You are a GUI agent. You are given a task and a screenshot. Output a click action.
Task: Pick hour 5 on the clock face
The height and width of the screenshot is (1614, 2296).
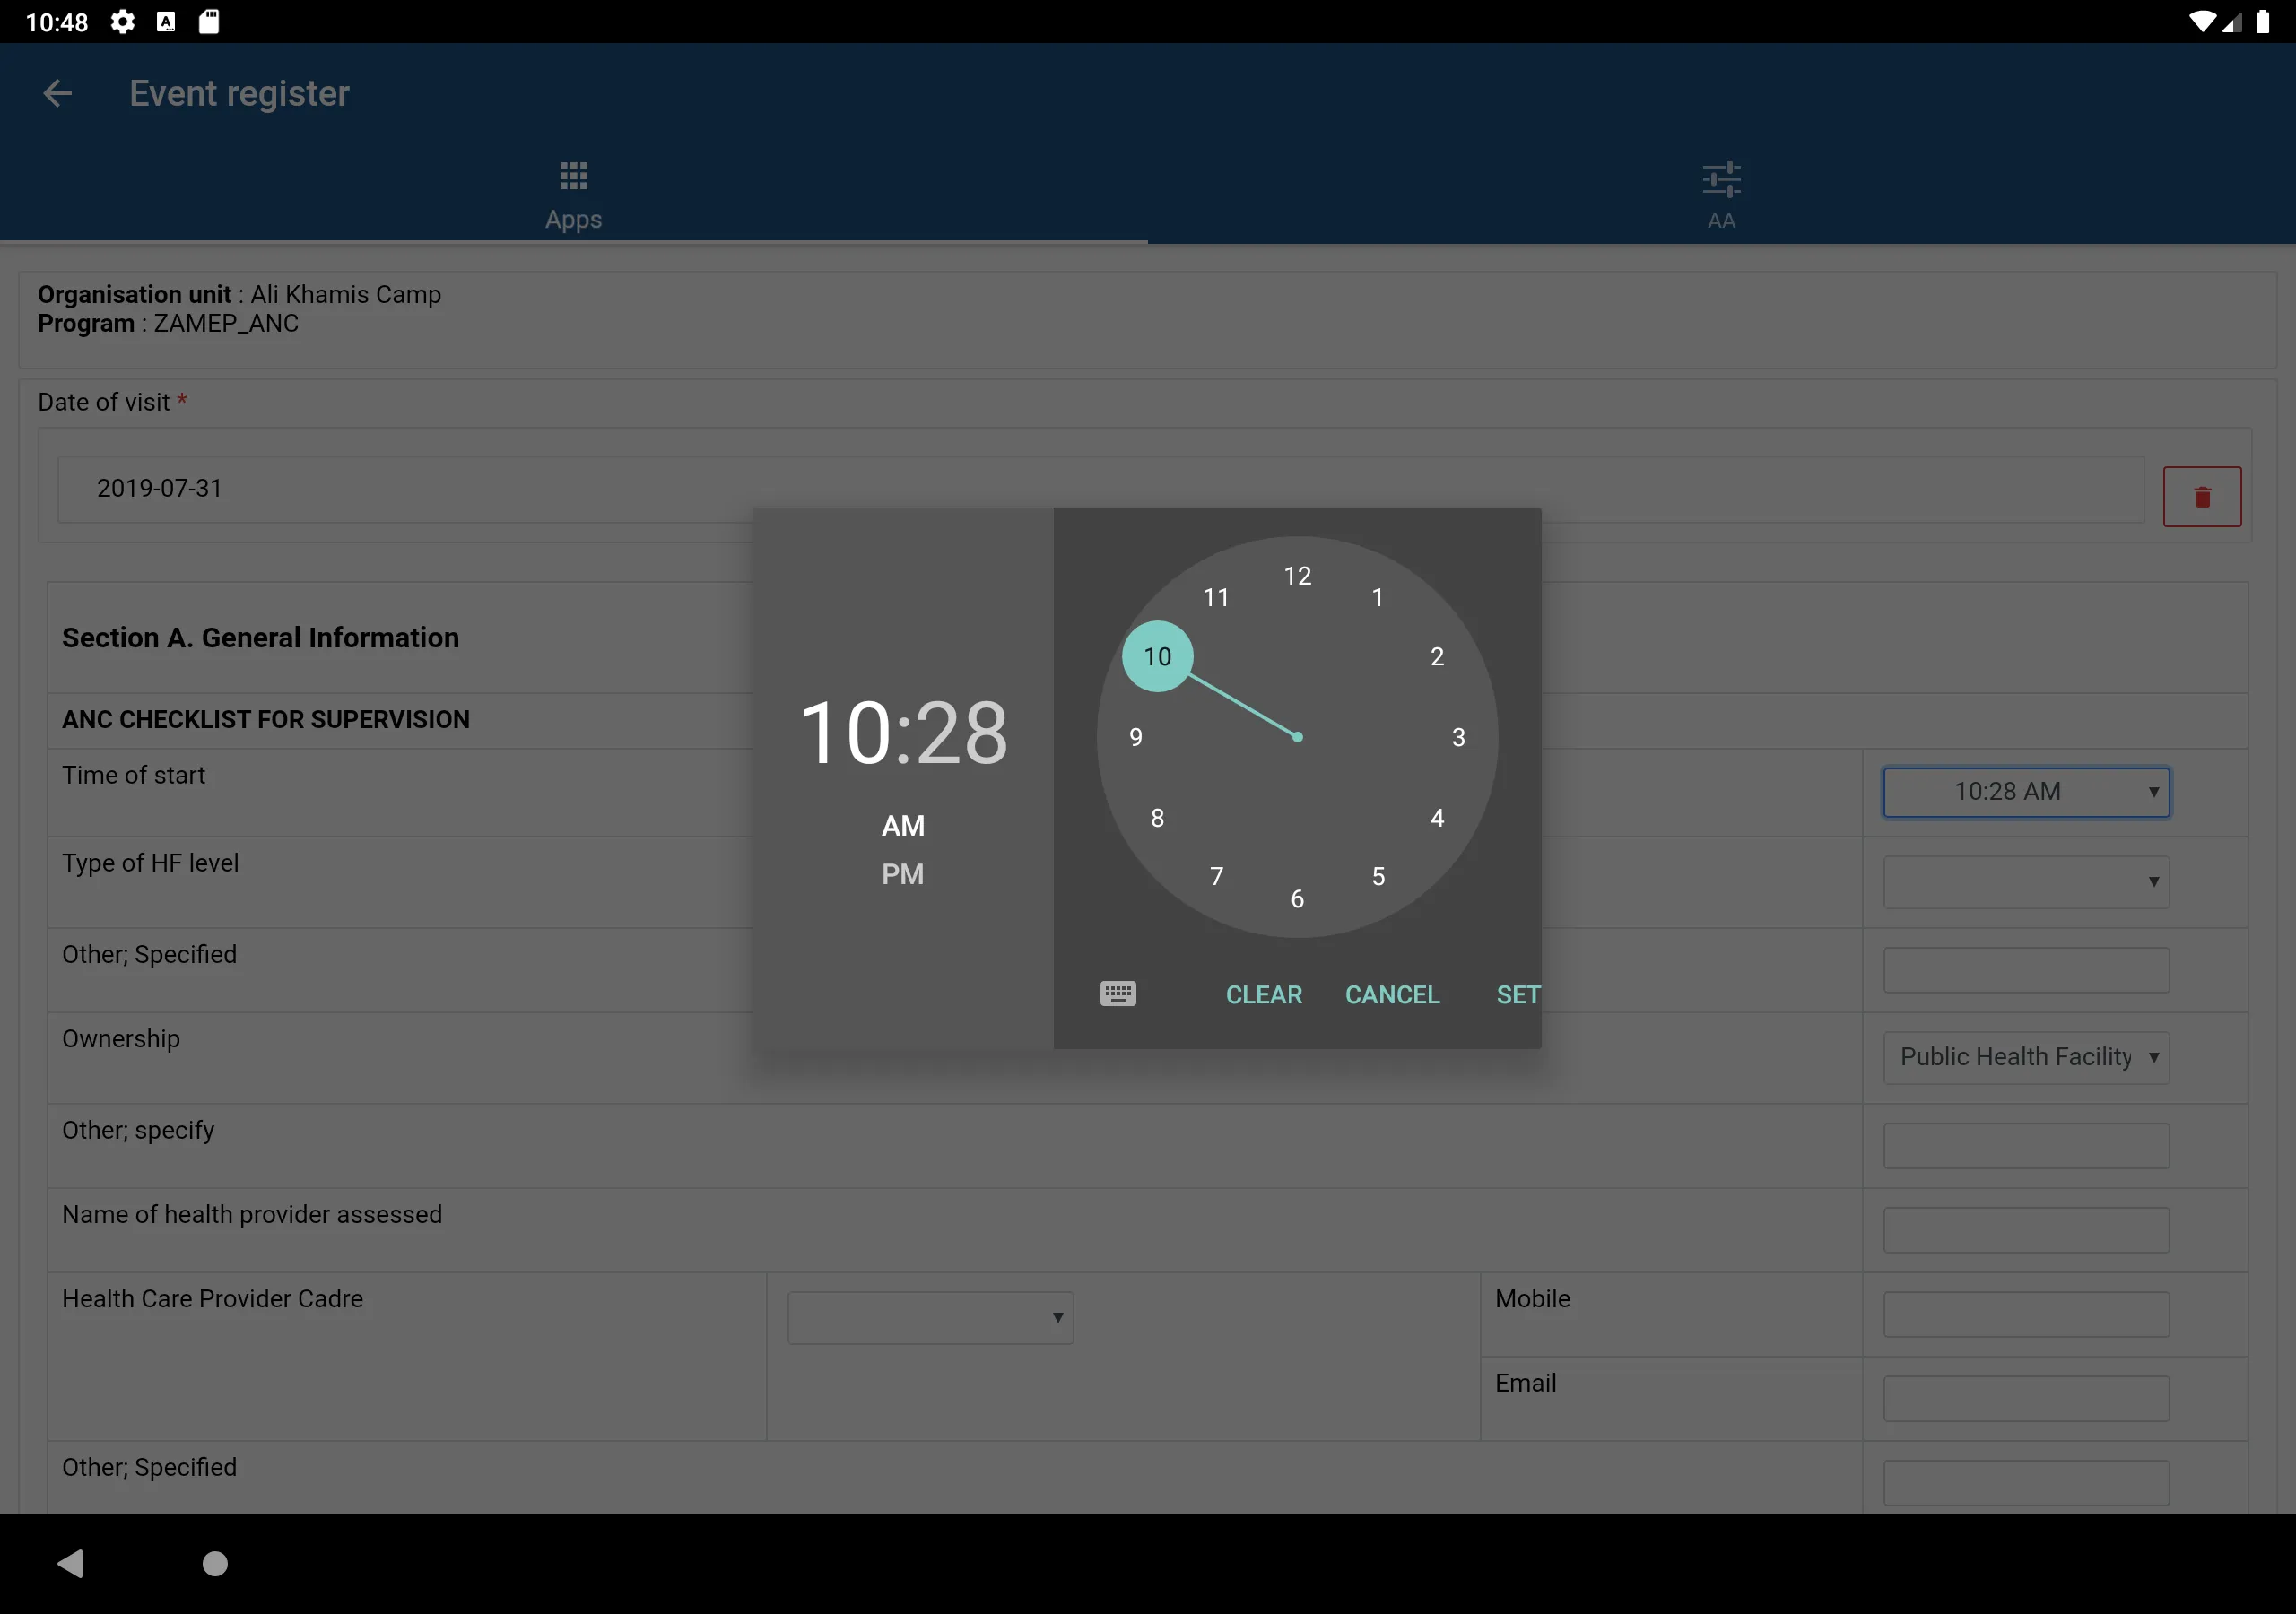1378,876
